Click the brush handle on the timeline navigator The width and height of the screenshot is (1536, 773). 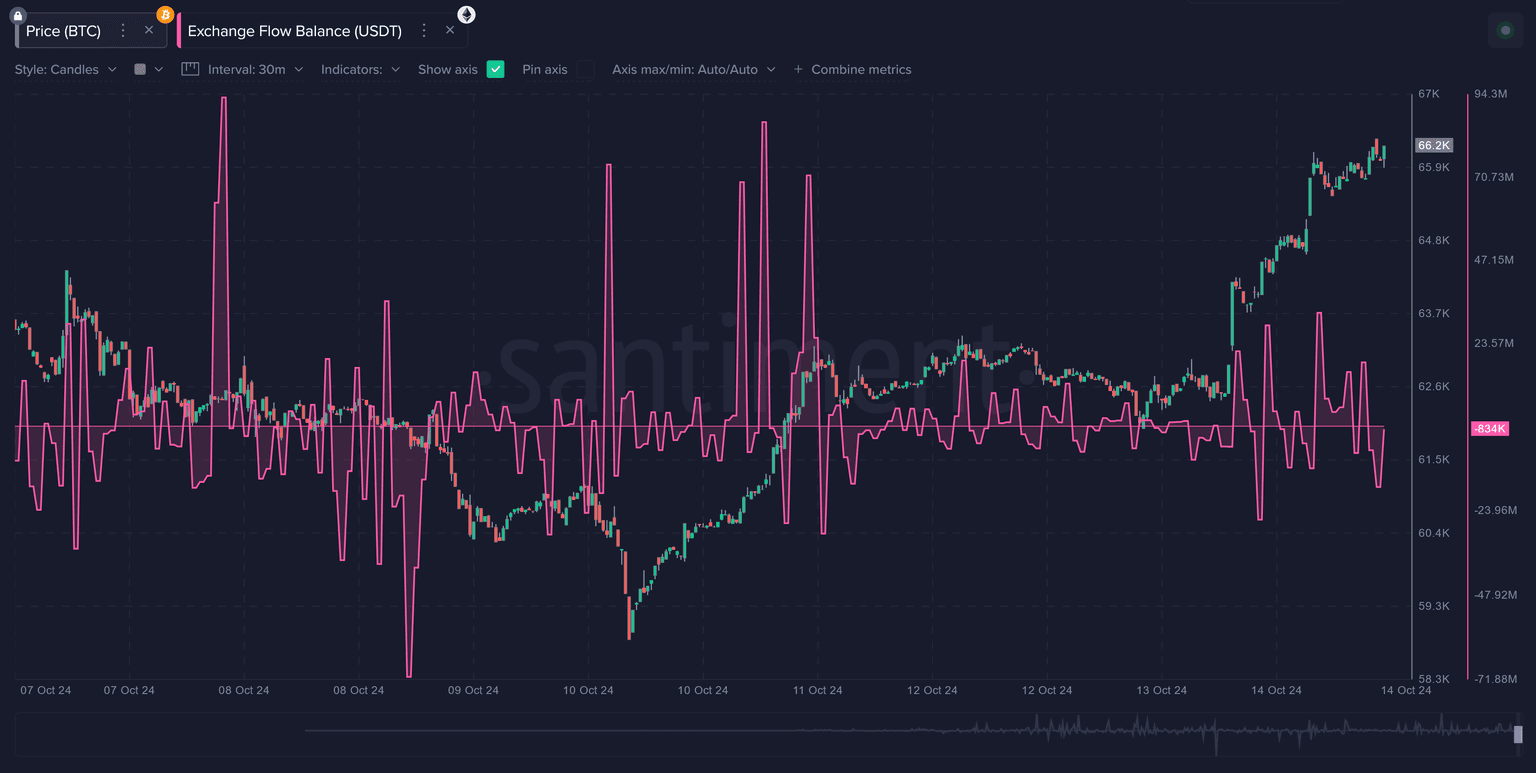[x=1518, y=734]
